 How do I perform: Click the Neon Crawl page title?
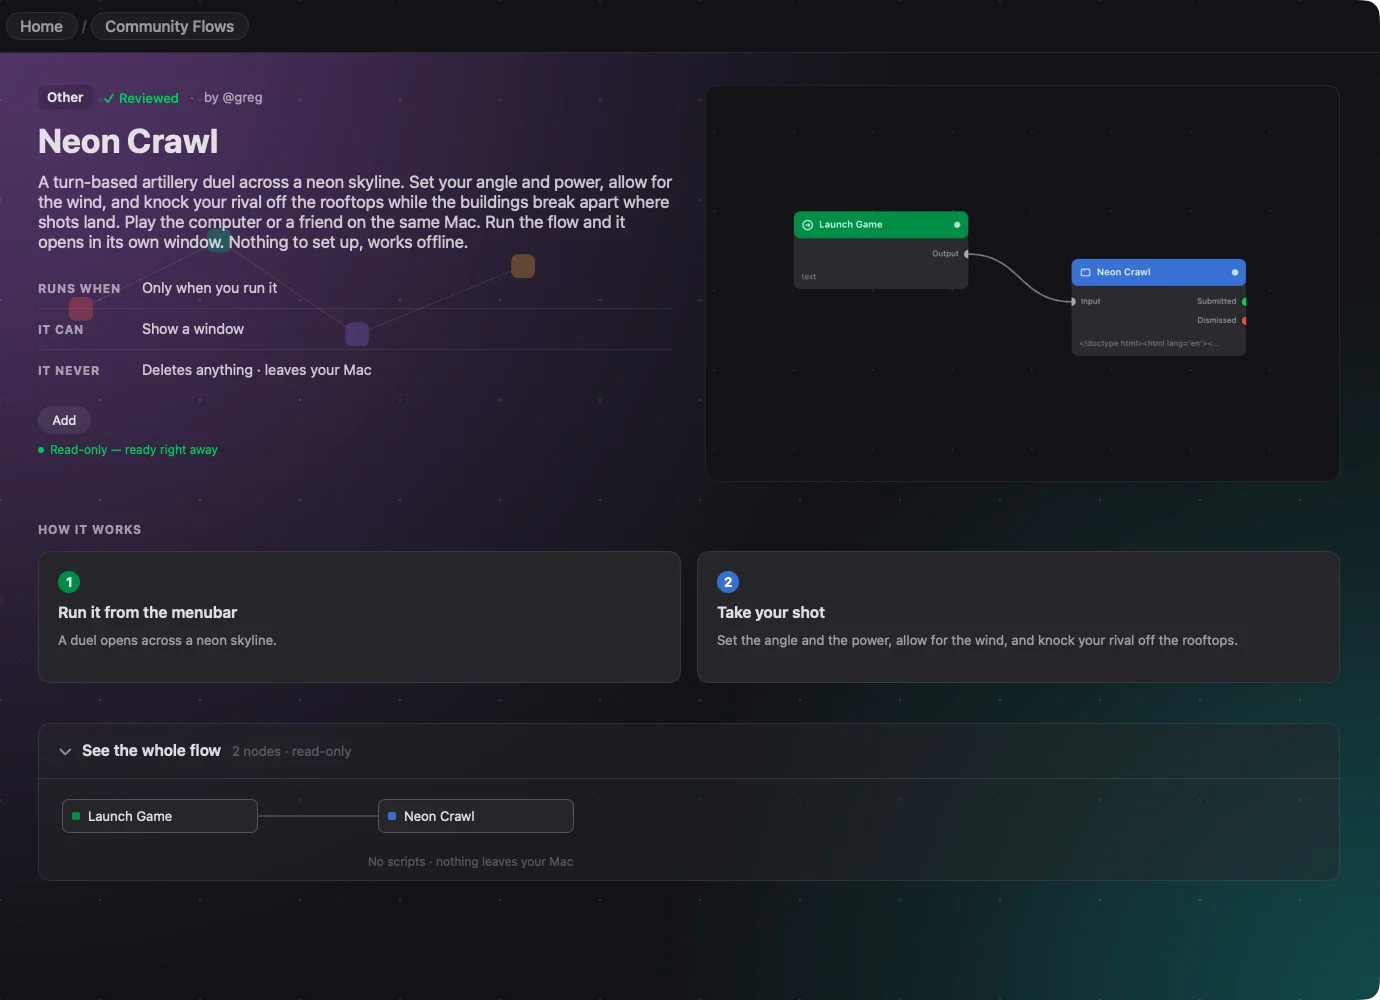(x=128, y=141)
